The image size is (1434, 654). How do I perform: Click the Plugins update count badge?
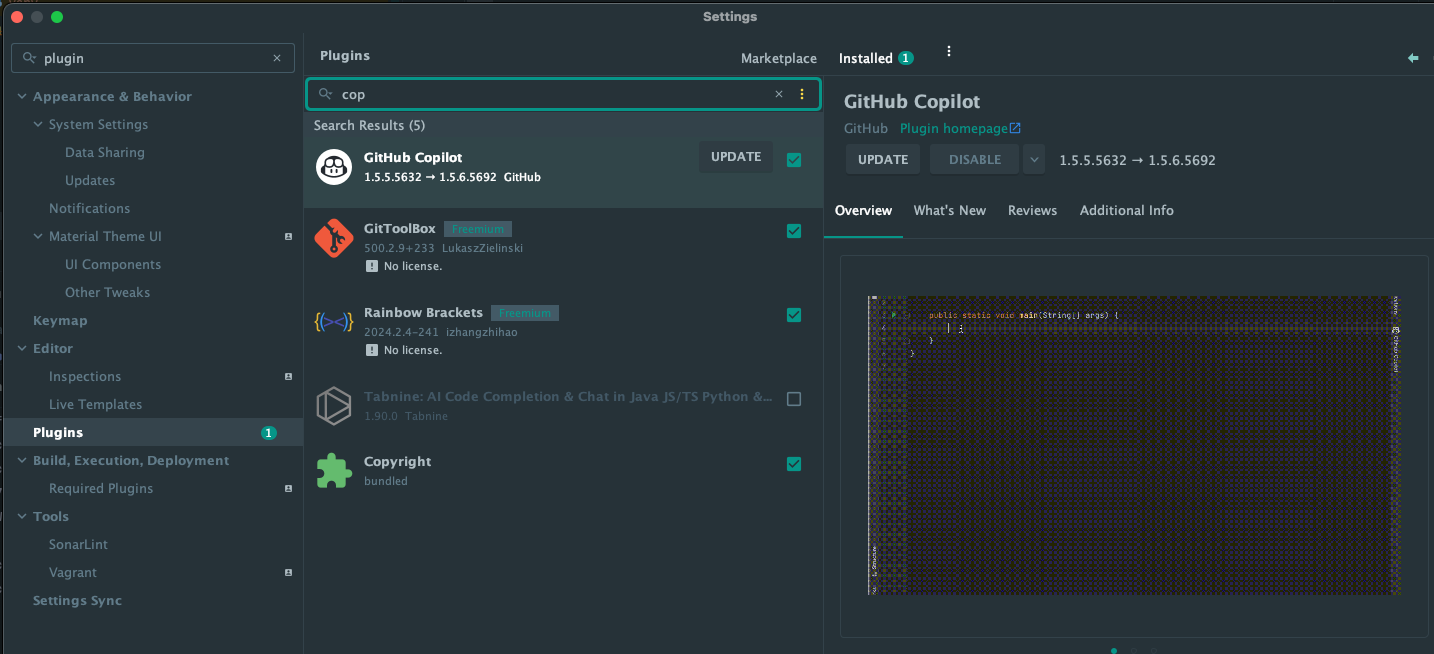268,432
